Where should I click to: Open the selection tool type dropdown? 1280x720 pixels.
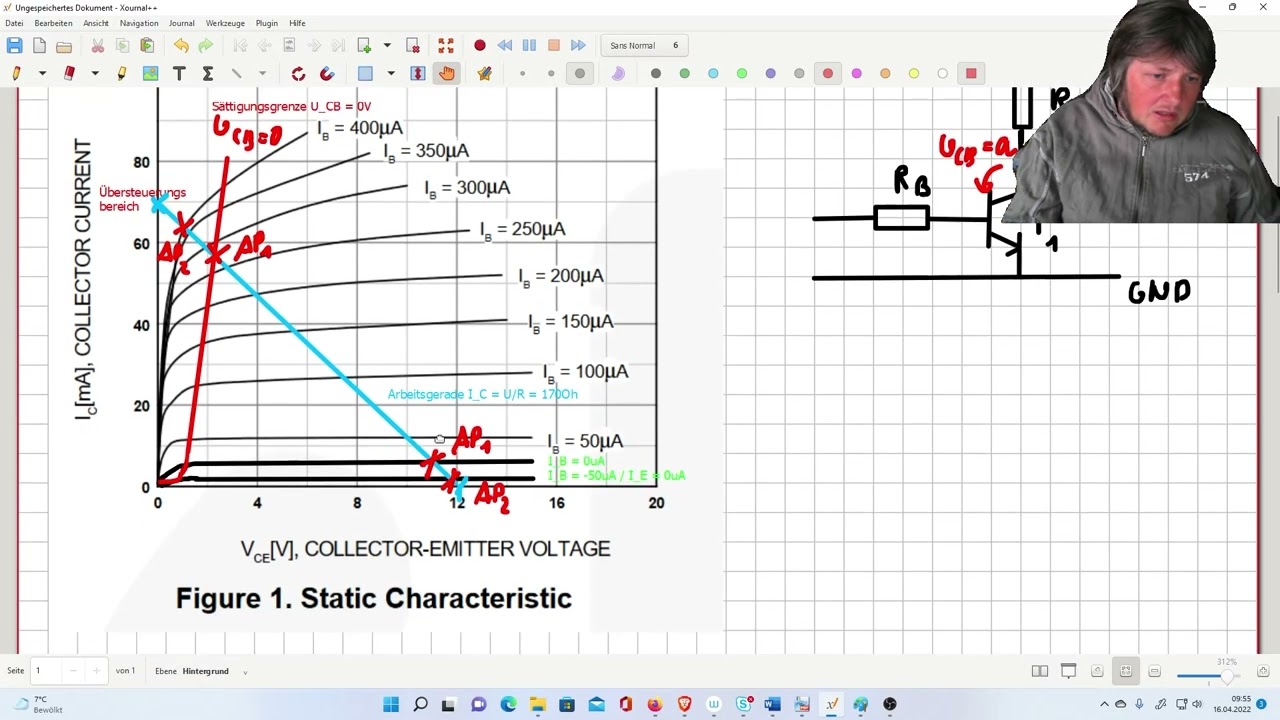(391, 73)
